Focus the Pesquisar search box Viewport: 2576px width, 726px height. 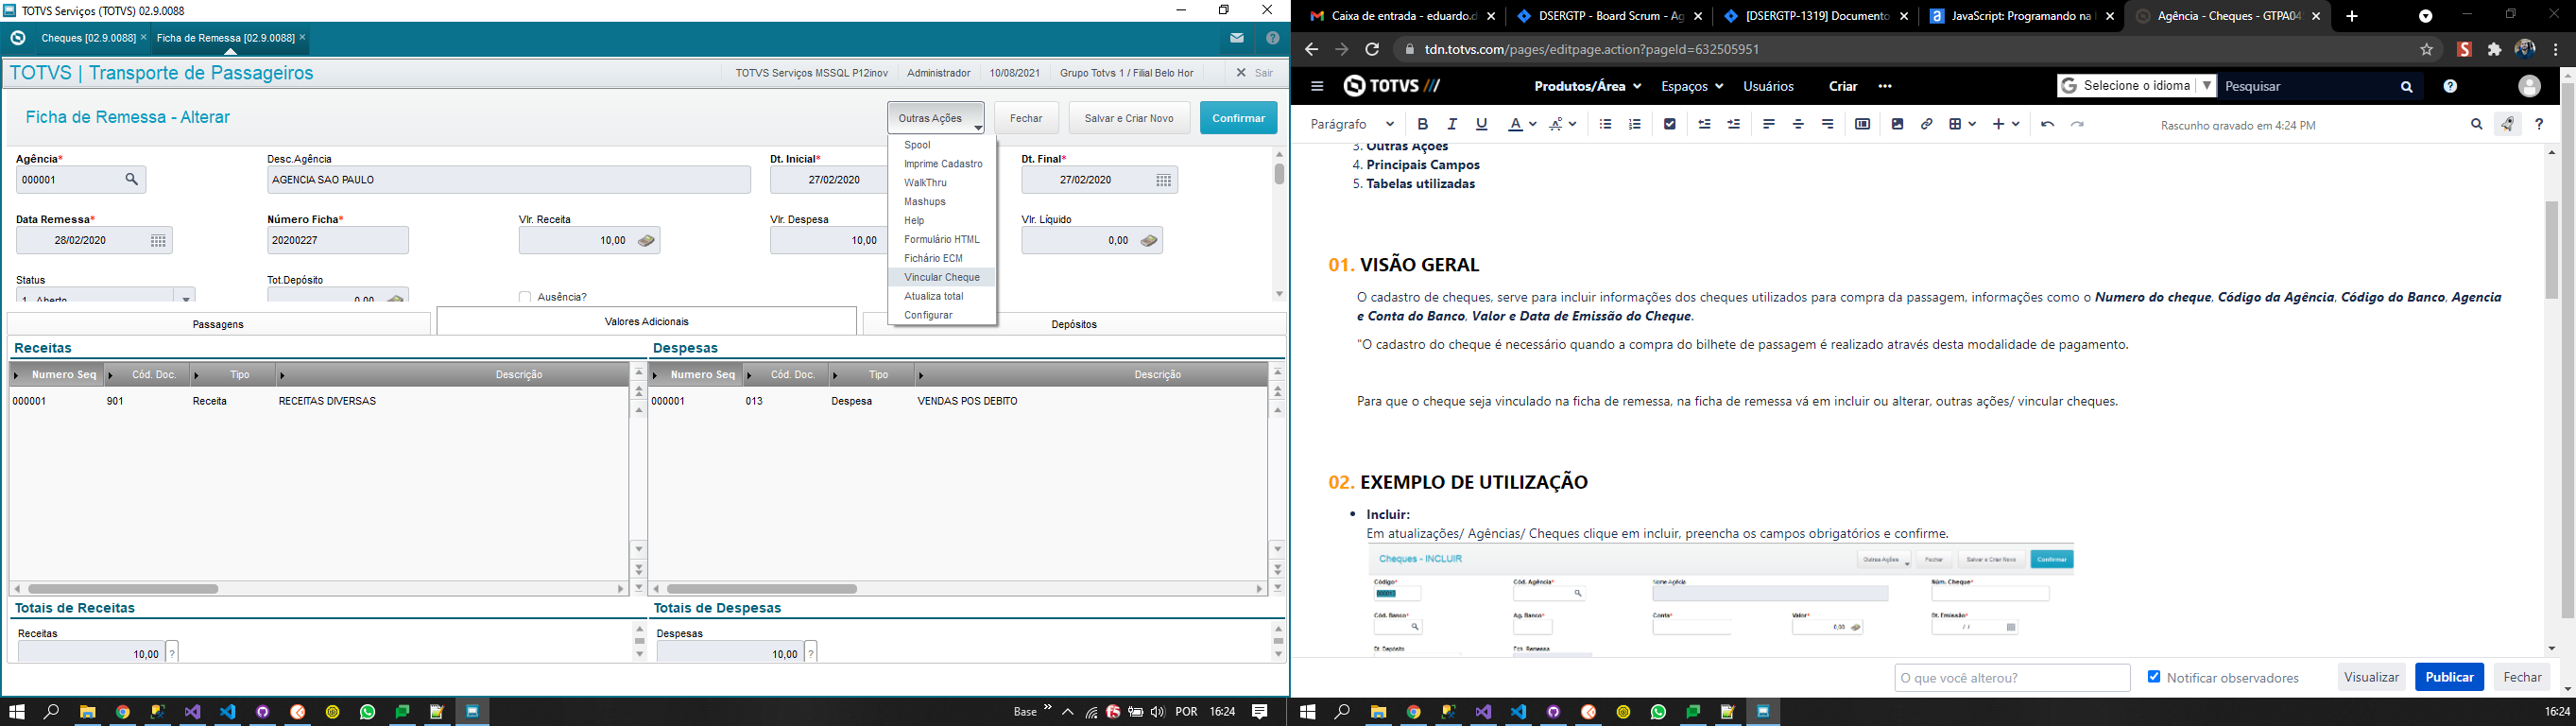click(2305, 87)
